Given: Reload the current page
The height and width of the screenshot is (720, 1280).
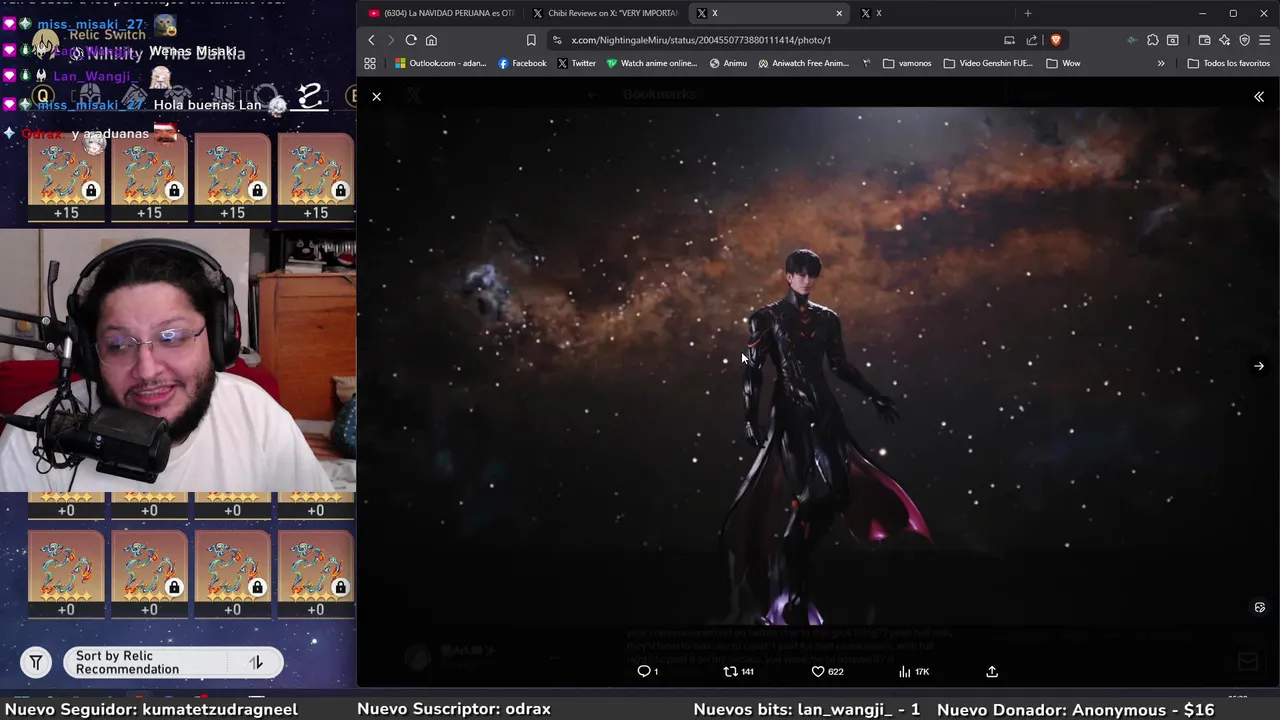Looking at the screenshot, I should tap(411, 40).
